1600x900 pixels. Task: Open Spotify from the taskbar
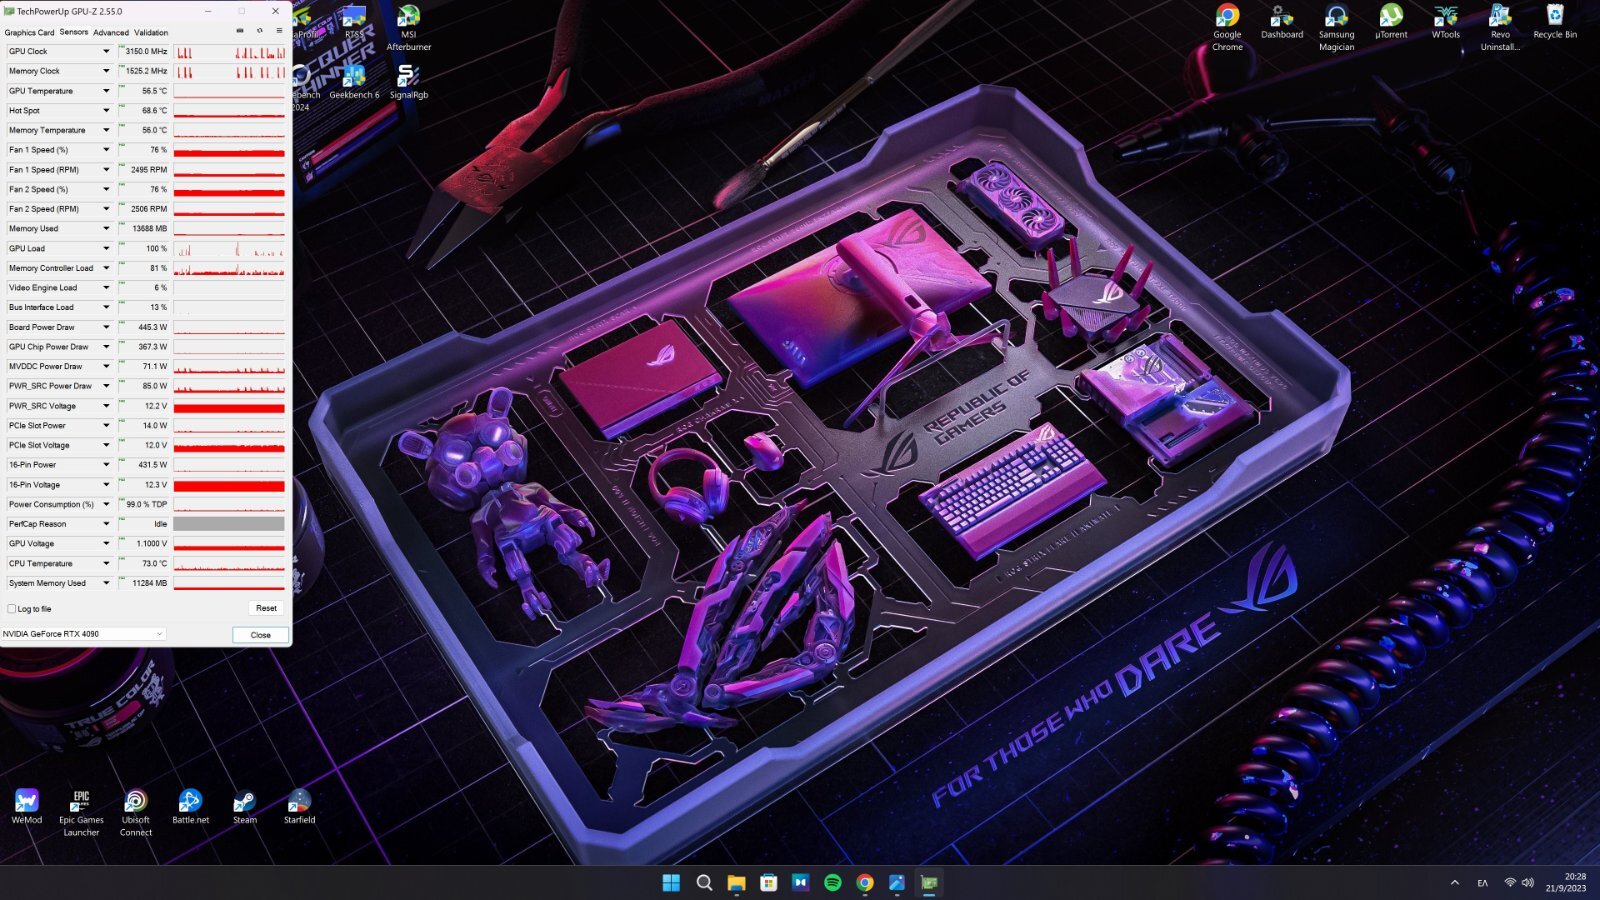(x=832, y=882)
